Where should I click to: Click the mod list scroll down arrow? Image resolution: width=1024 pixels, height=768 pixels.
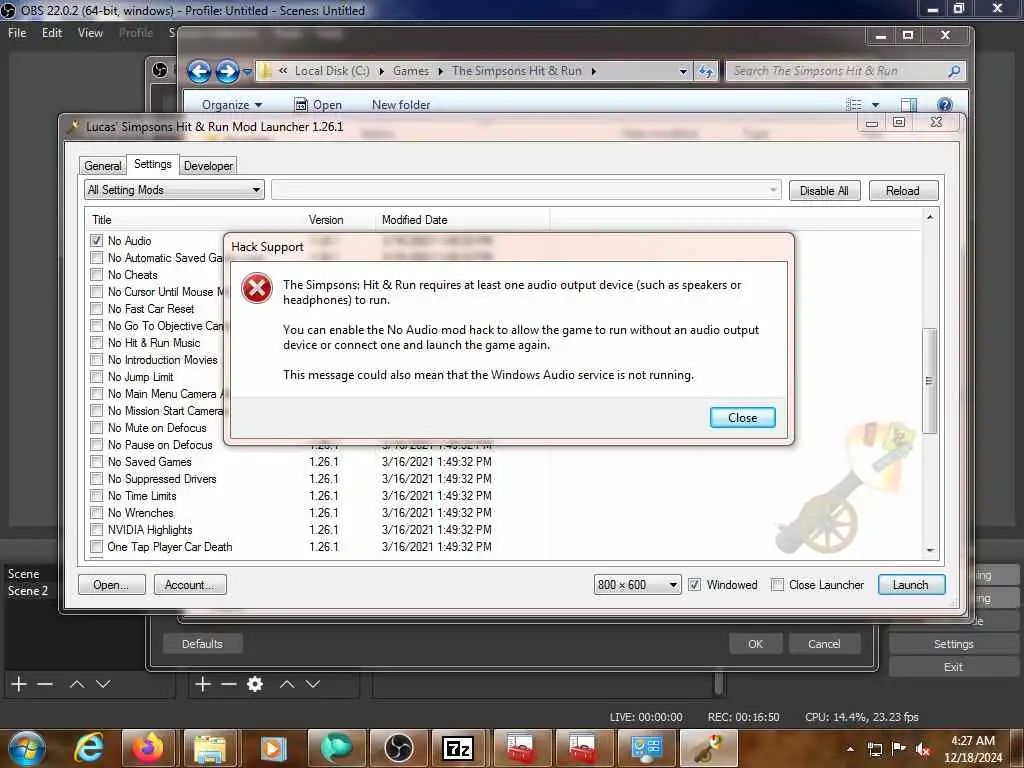coord(929,551)
